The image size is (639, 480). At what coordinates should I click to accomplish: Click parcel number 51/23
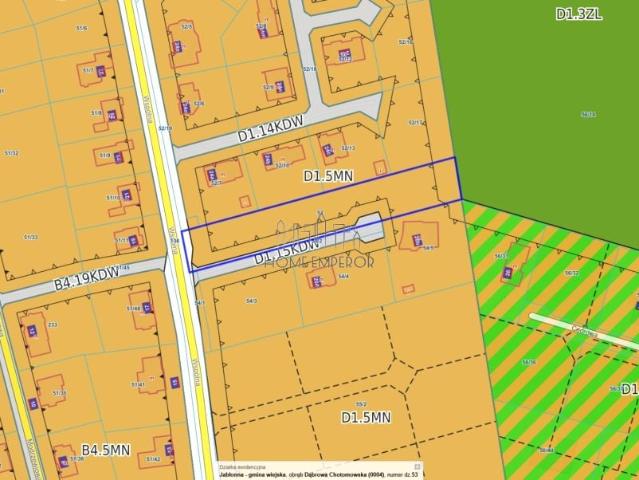(30, 237)
